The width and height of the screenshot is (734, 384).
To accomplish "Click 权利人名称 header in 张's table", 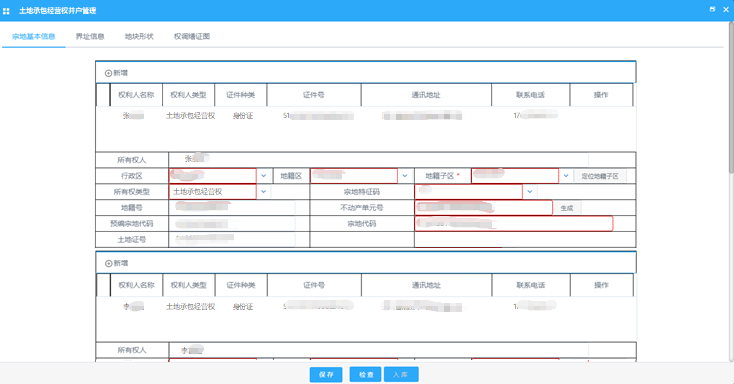I will (136, 95).
